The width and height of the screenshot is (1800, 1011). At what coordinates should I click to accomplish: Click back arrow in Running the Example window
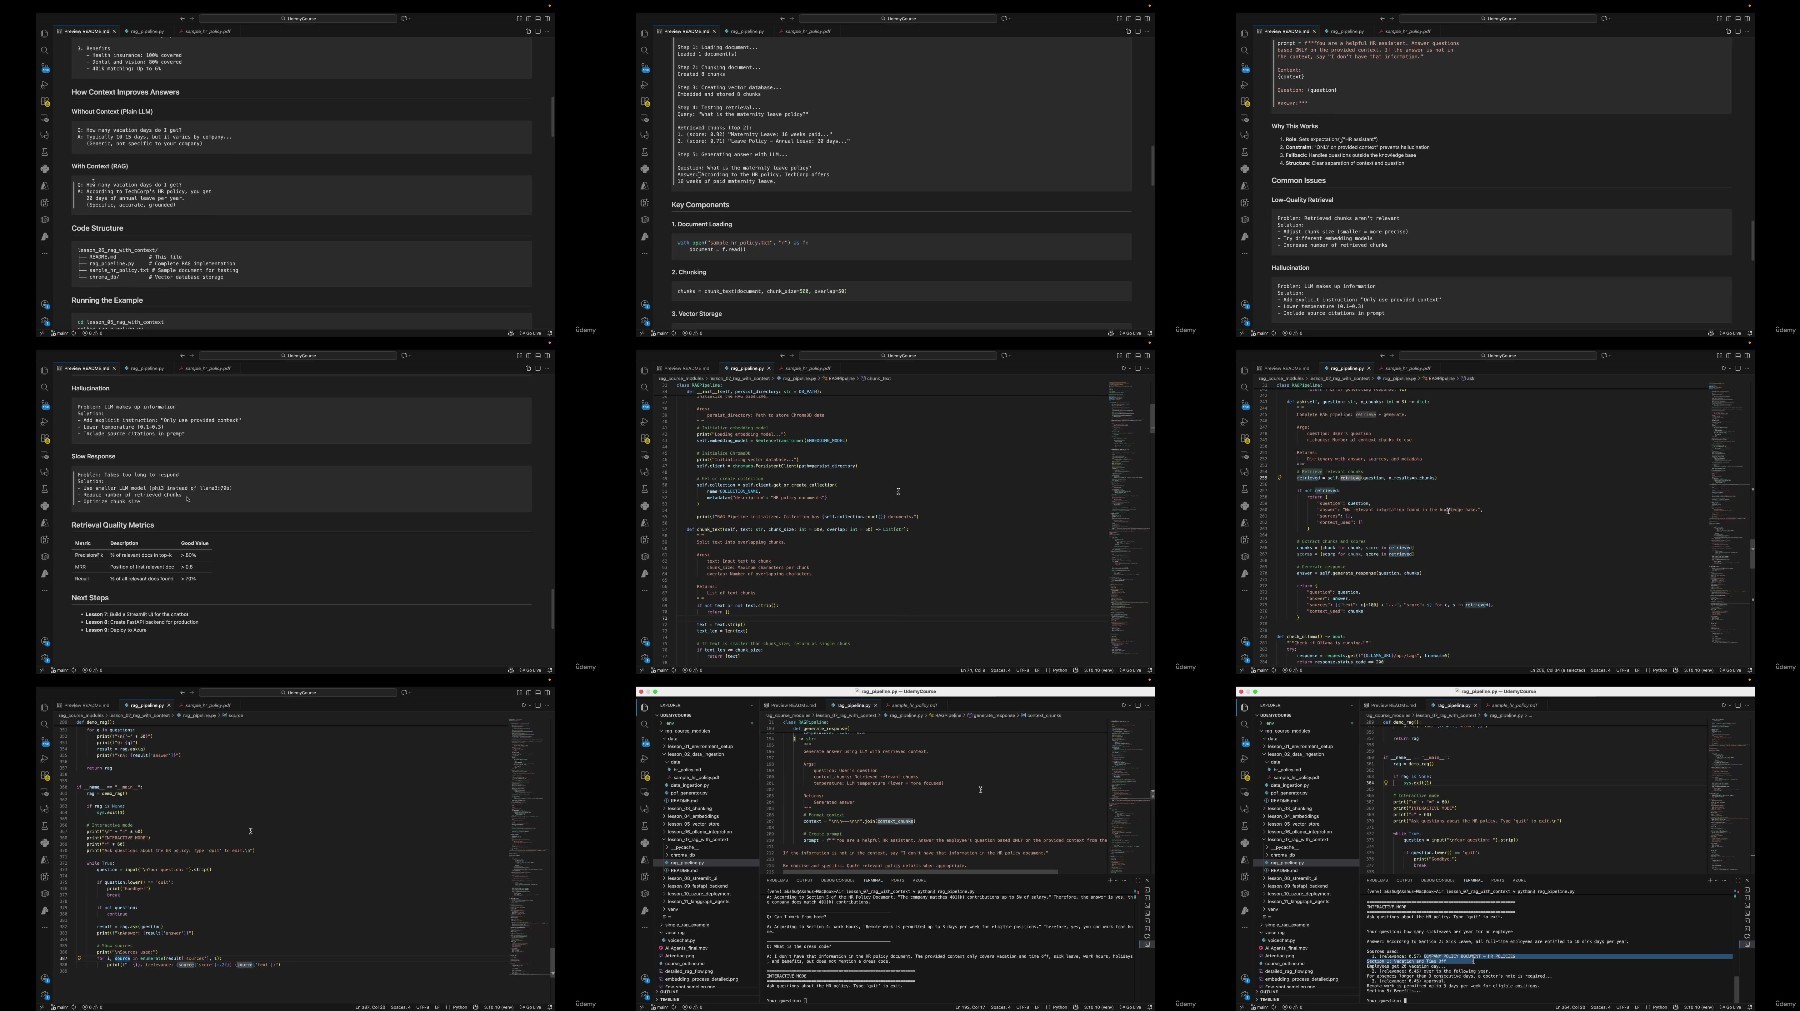(181, 18)
